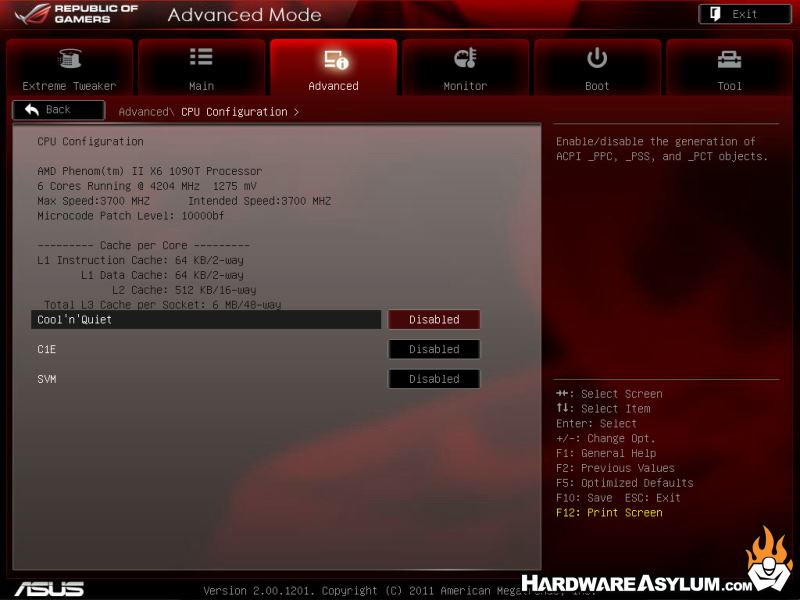Click the Advanced tab info icon
The image size is (800, 600).
(336, 60)
